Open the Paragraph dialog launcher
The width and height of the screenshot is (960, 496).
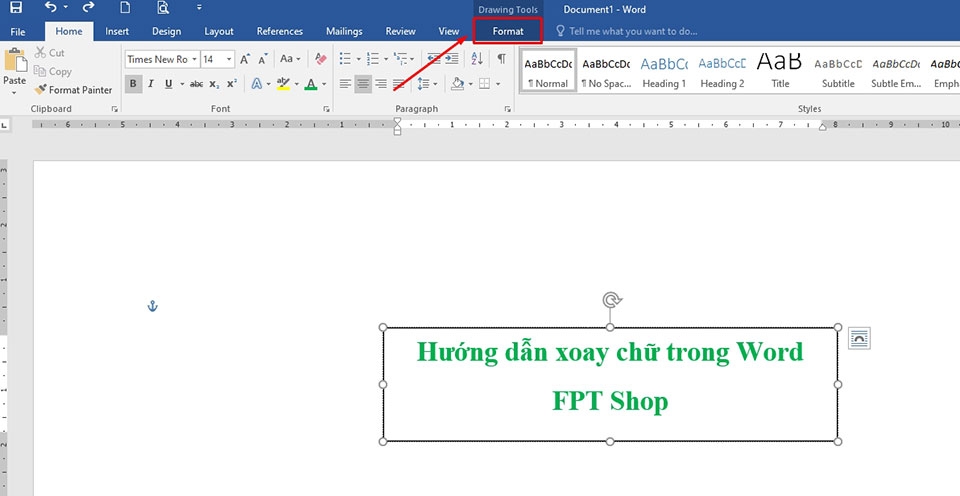508,109
